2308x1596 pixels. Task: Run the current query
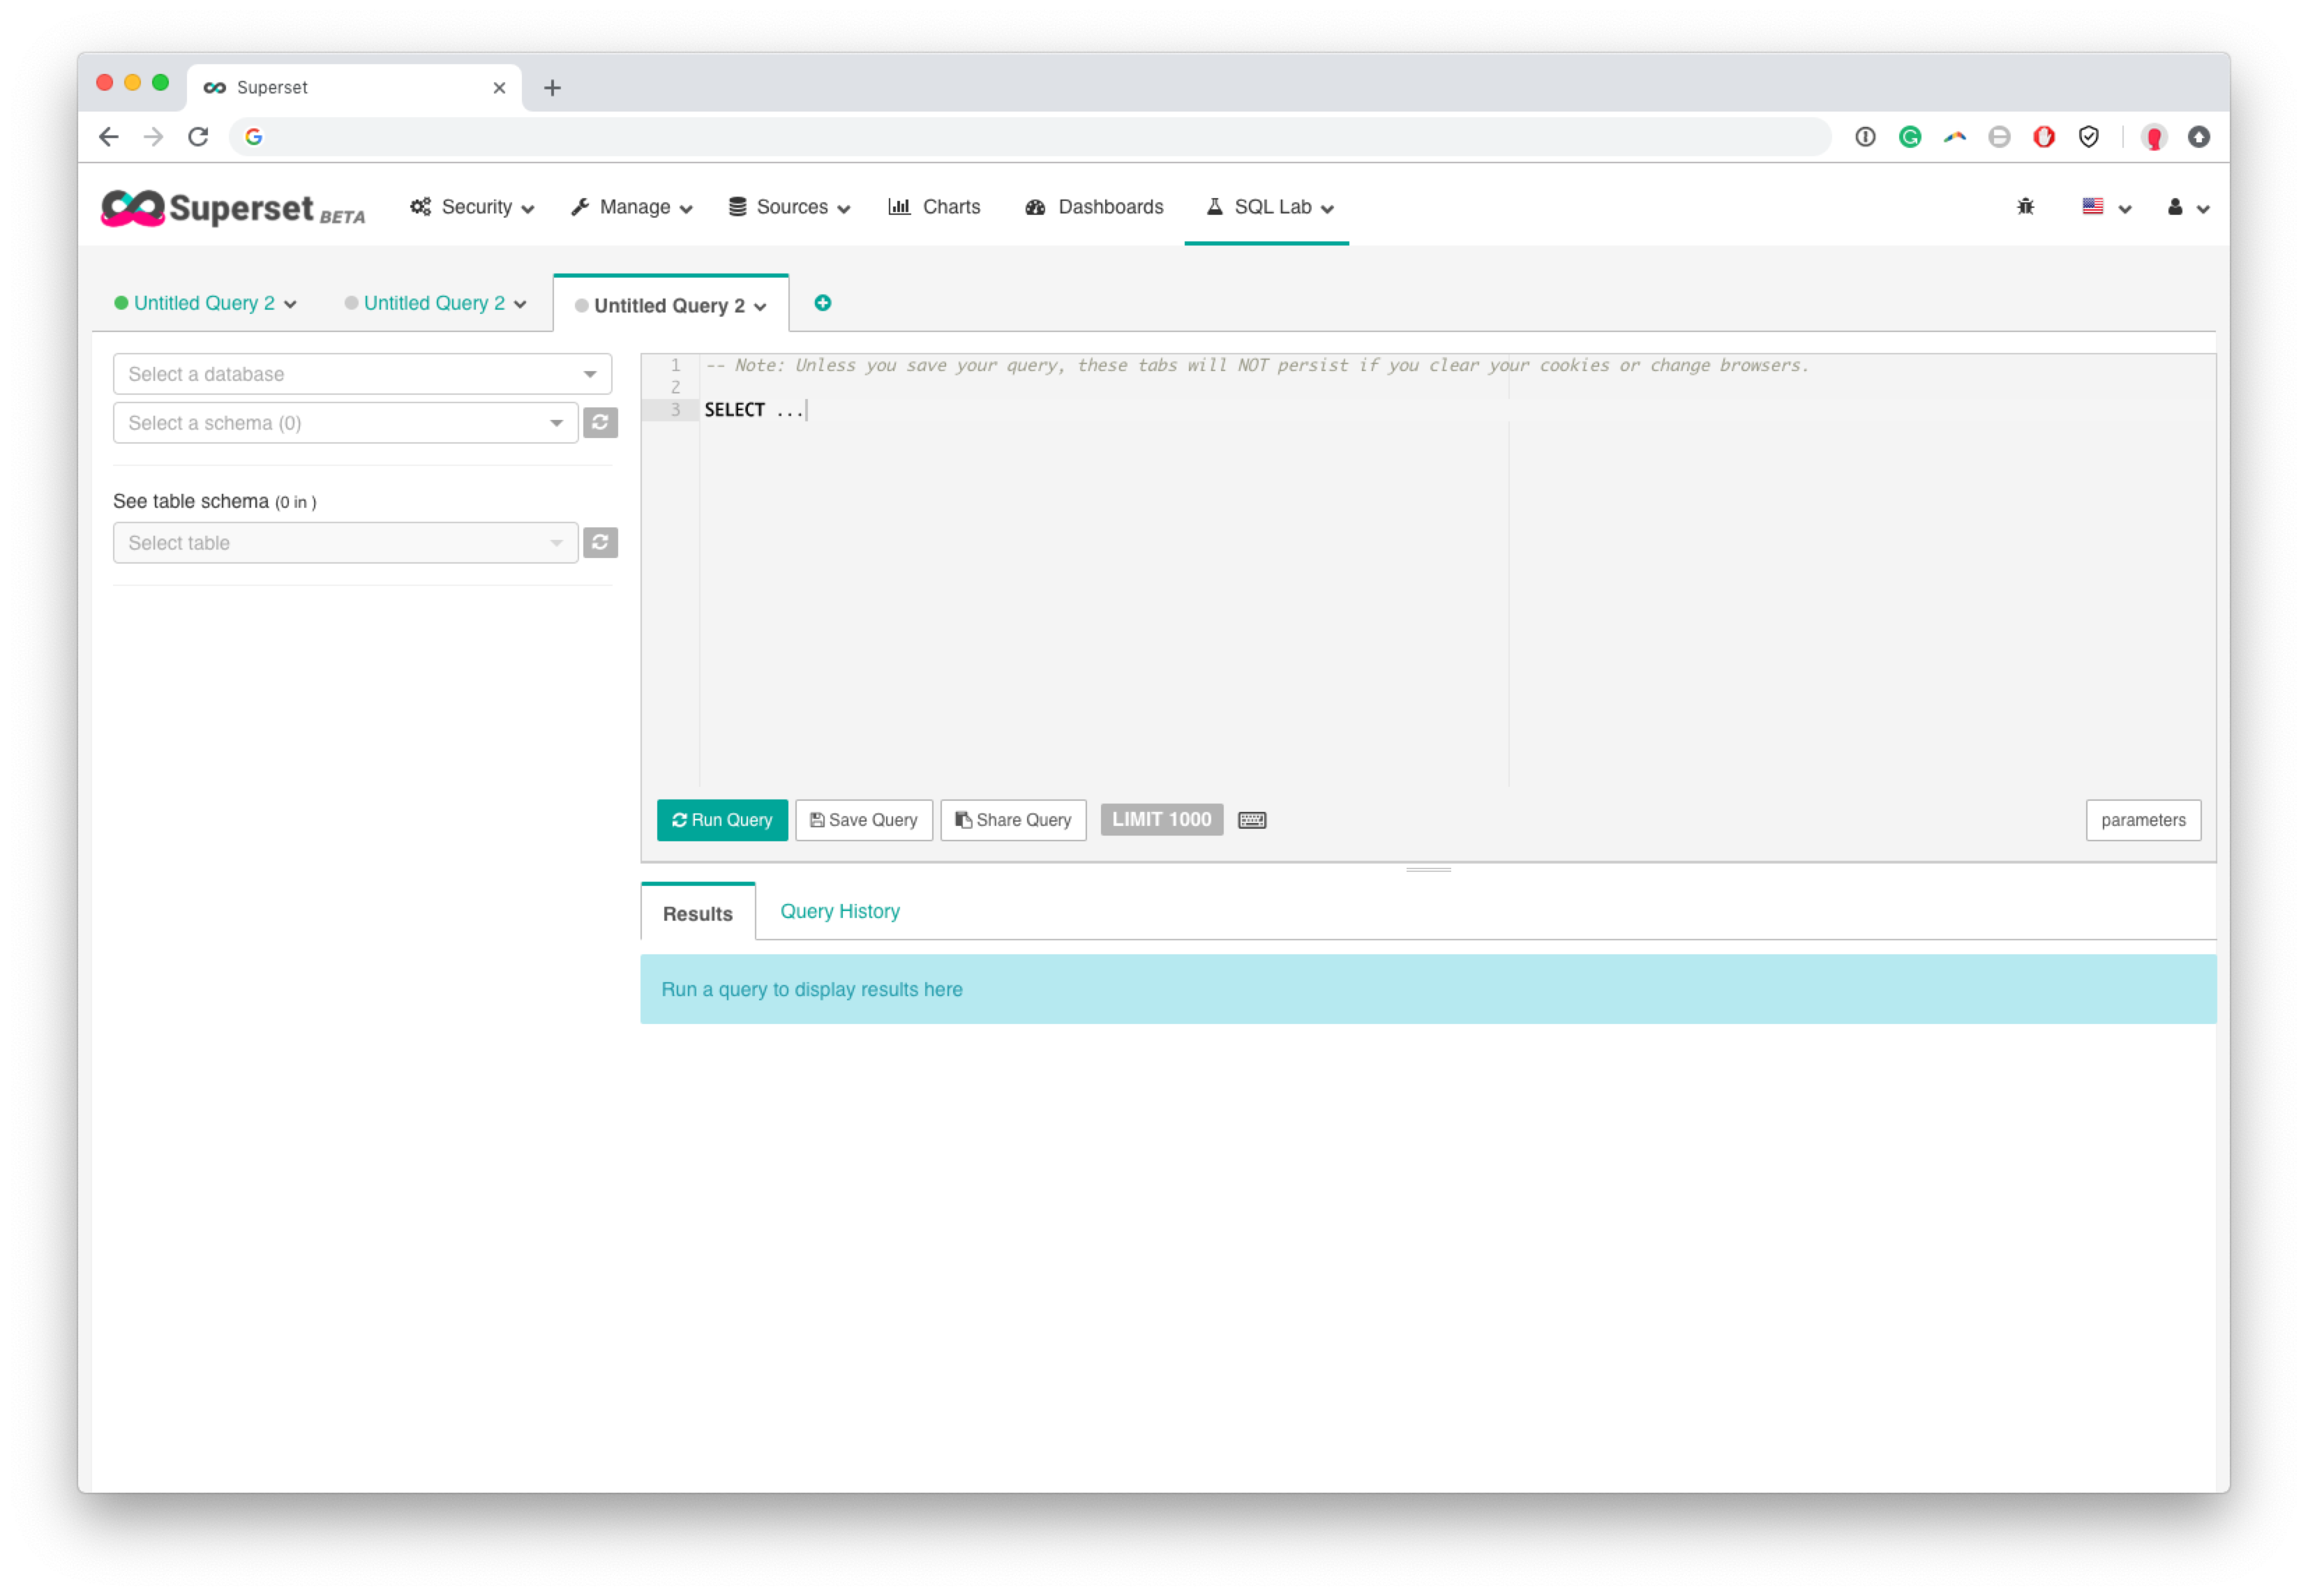(721, 819)
